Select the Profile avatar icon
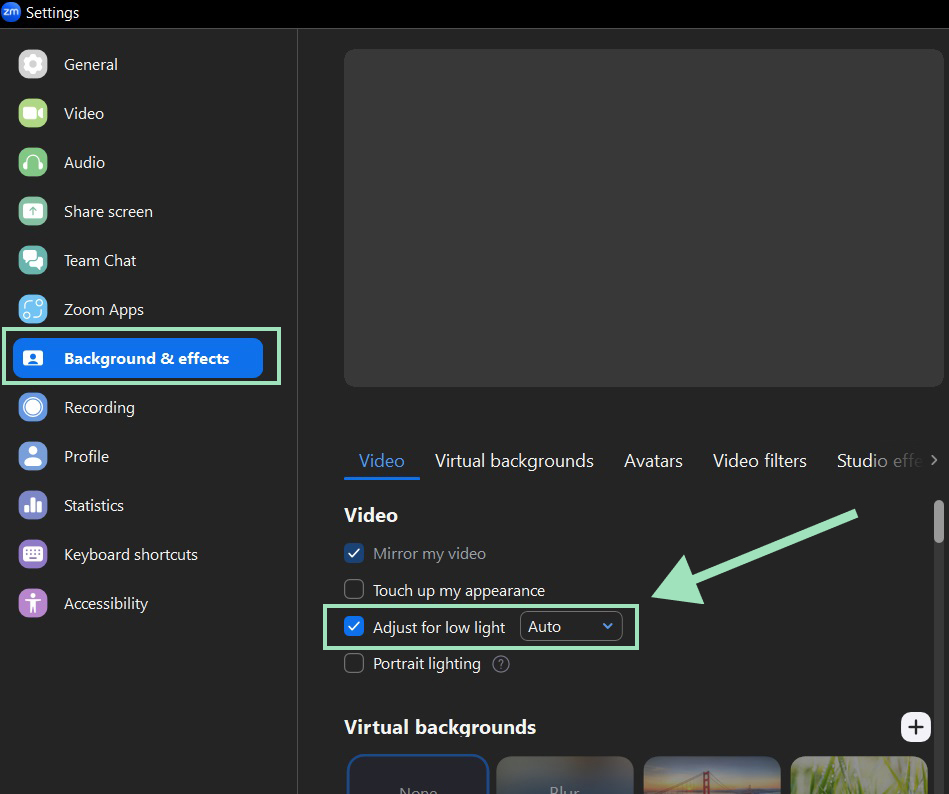Image resolution: width=949 pixels, height=794 pixels. tap(33, 456)
